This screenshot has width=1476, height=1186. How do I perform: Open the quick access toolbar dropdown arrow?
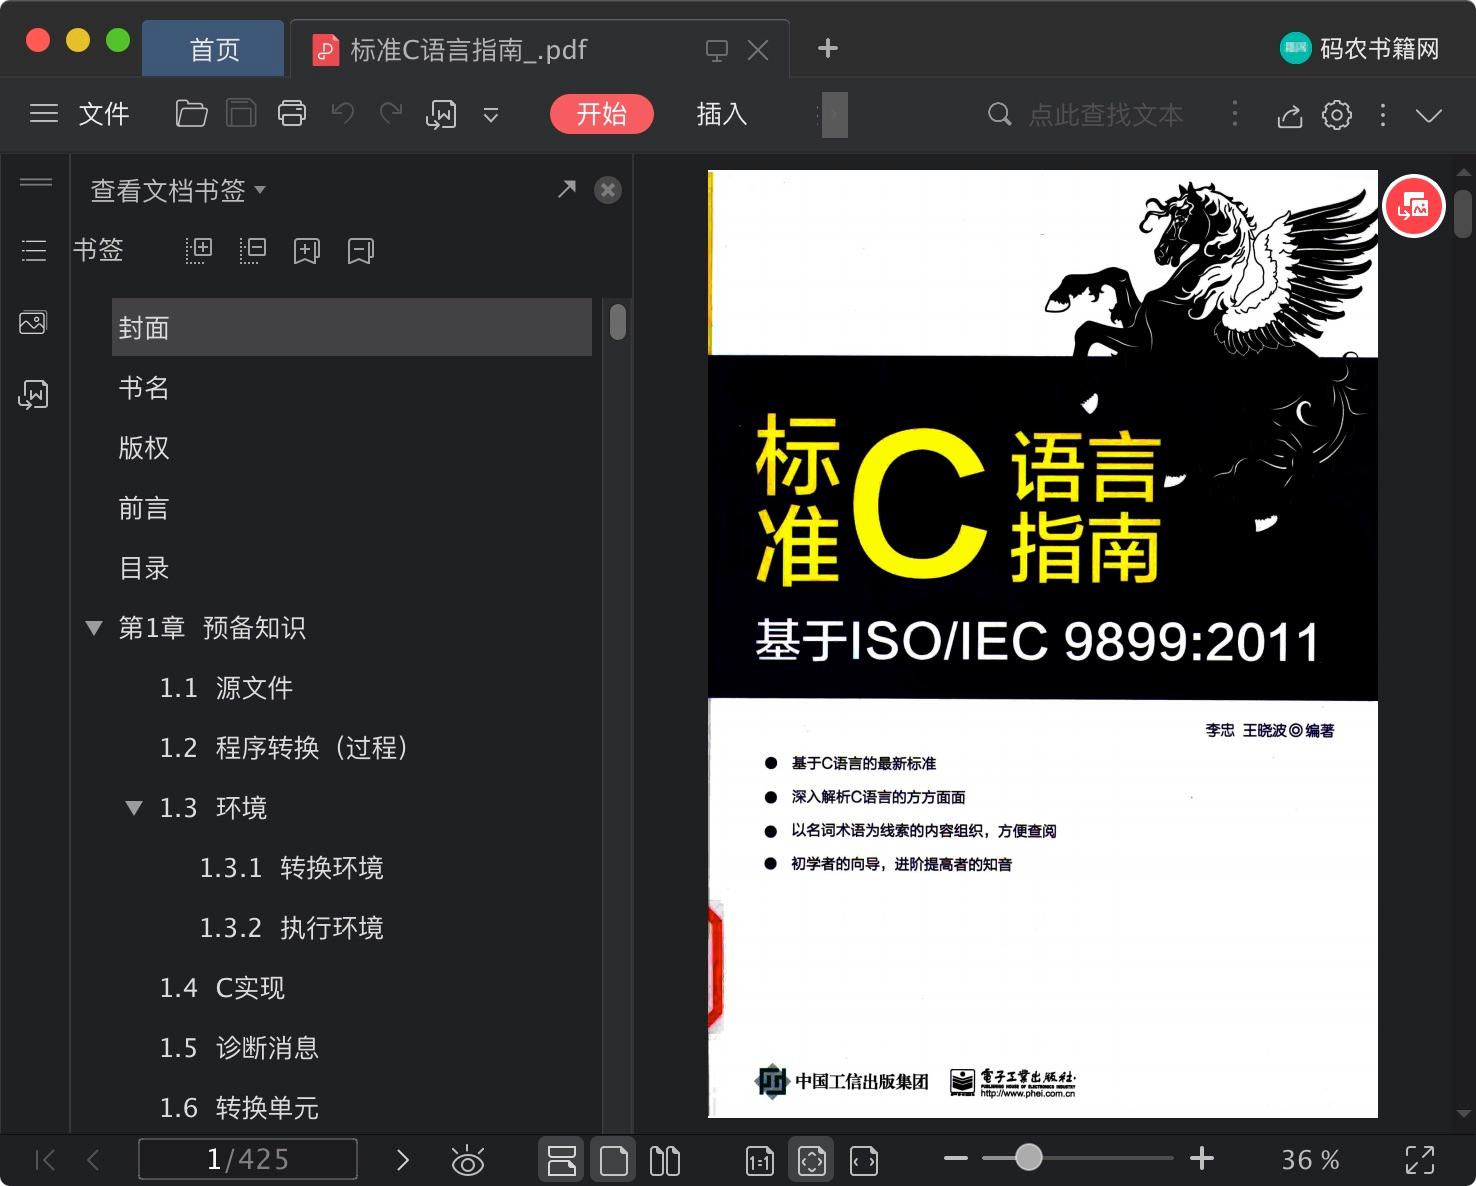491,115
